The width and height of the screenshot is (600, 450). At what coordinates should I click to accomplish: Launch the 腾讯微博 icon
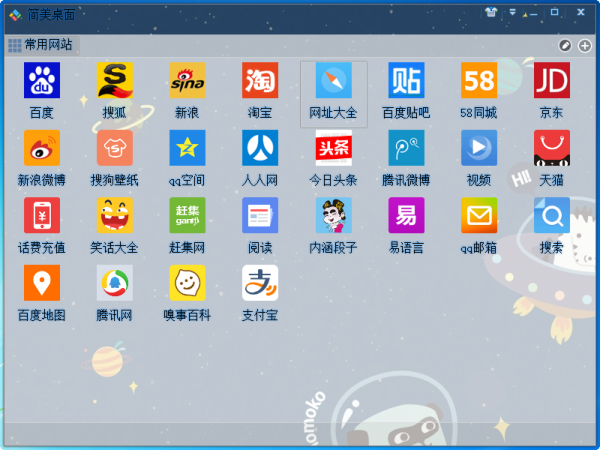pyautogui.click(x=406, y=148)
